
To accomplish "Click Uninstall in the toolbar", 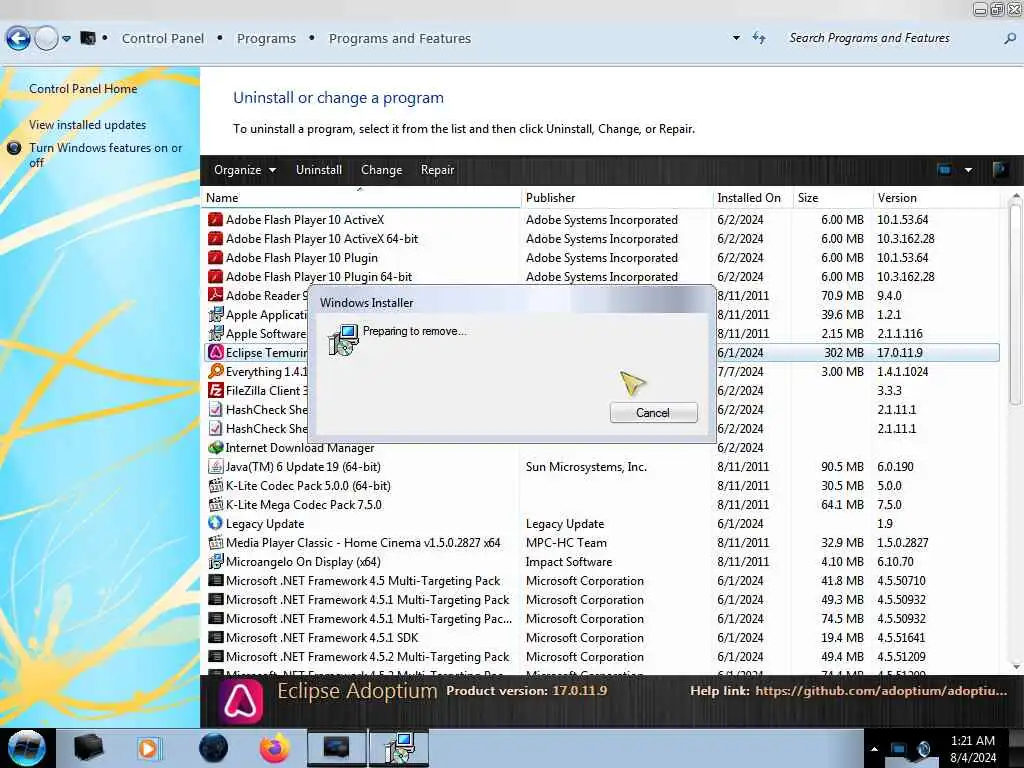I will point(319,170).
